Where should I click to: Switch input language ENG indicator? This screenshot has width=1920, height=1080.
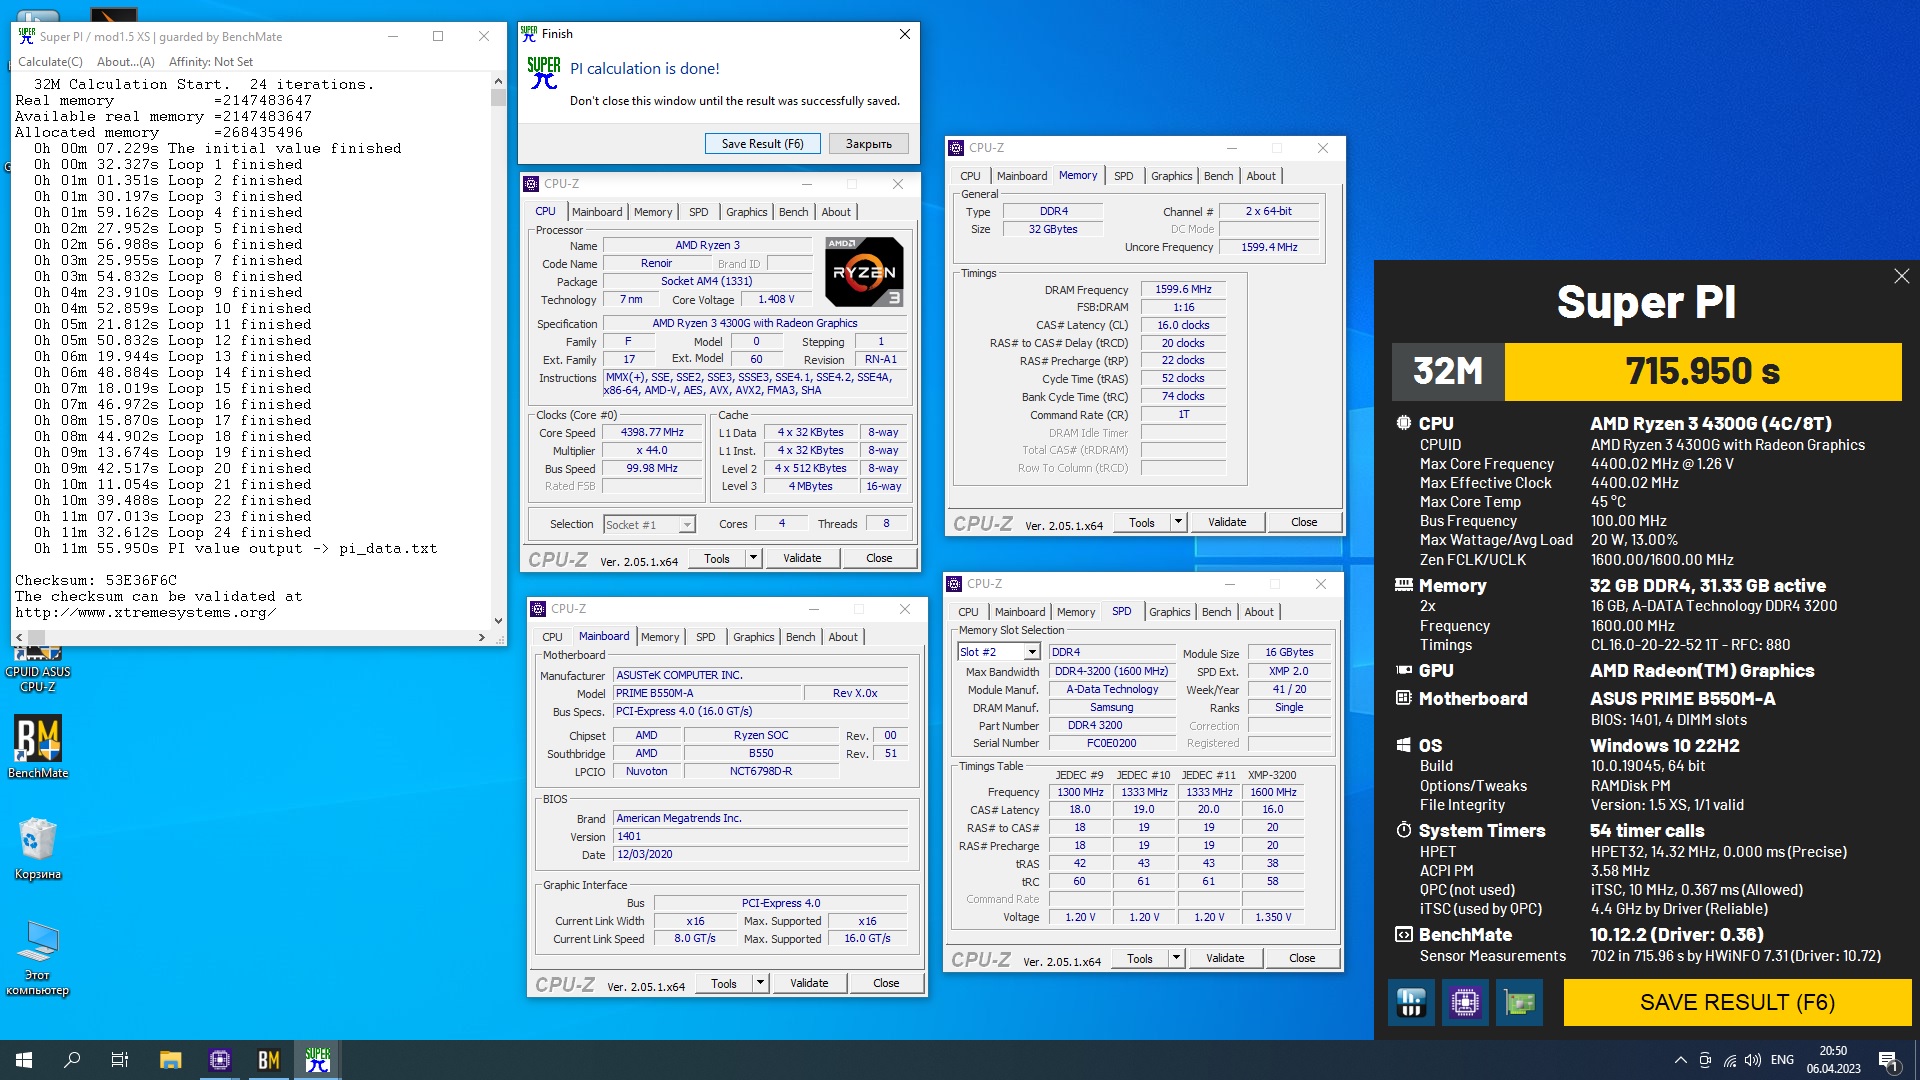(1782, 1060)
